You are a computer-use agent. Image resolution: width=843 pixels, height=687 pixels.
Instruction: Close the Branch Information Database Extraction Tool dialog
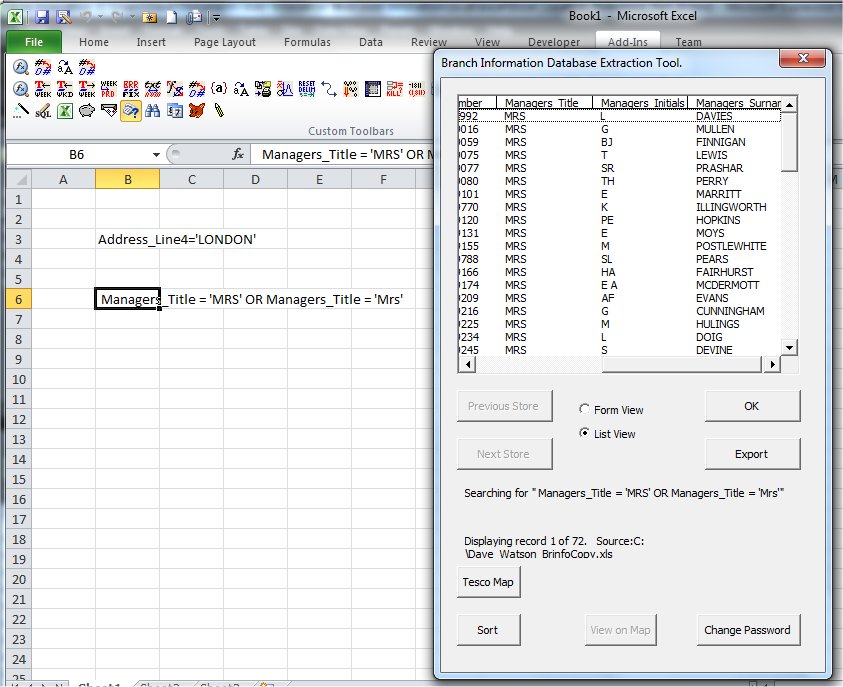pyautogui.click(x=802, y=58)
